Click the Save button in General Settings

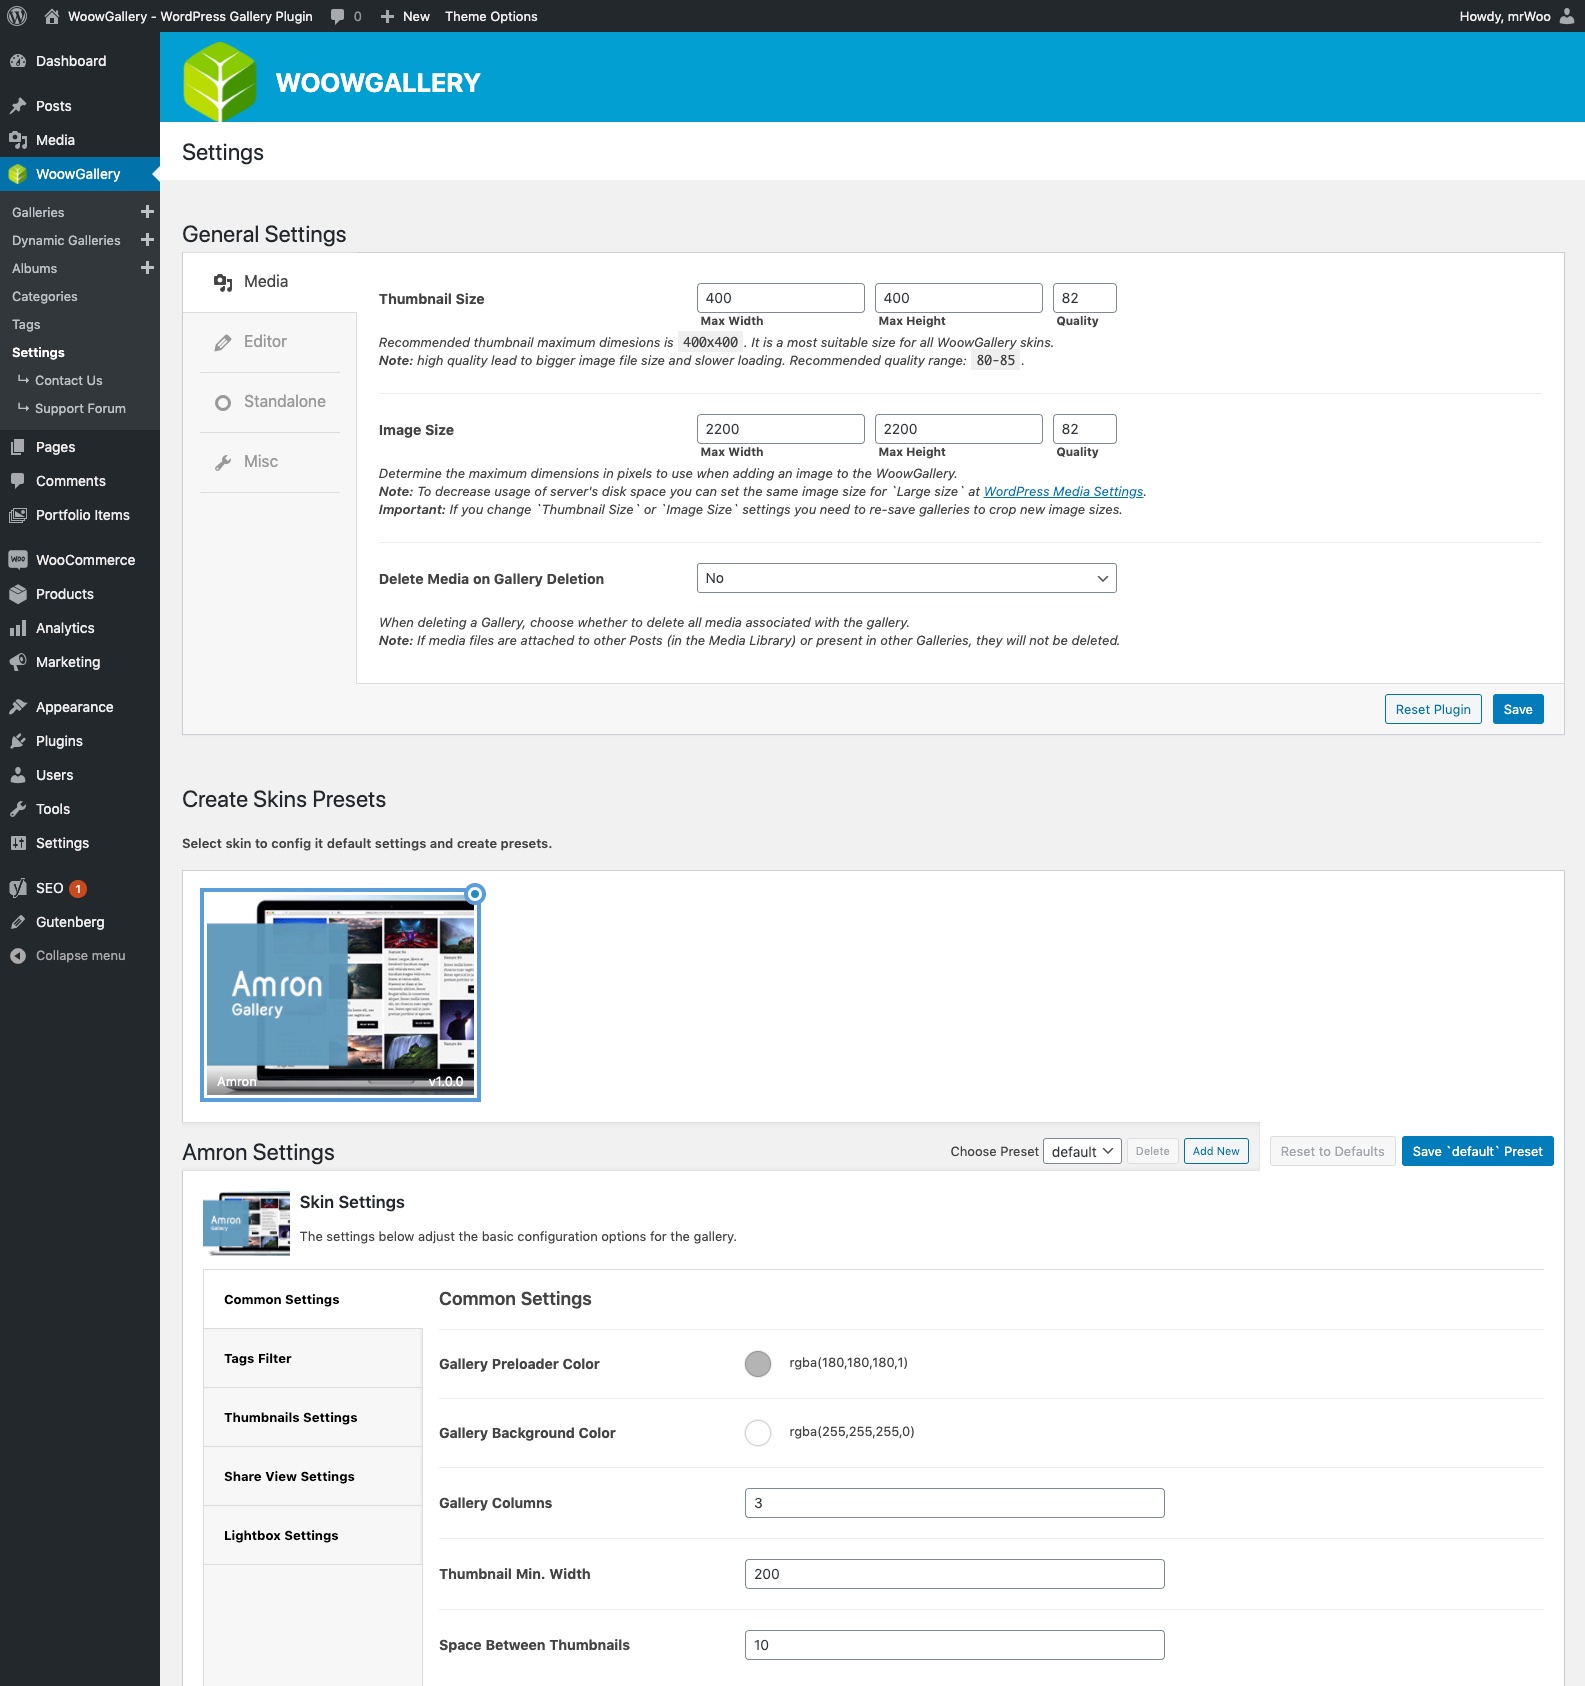[x=1518, y=709]
